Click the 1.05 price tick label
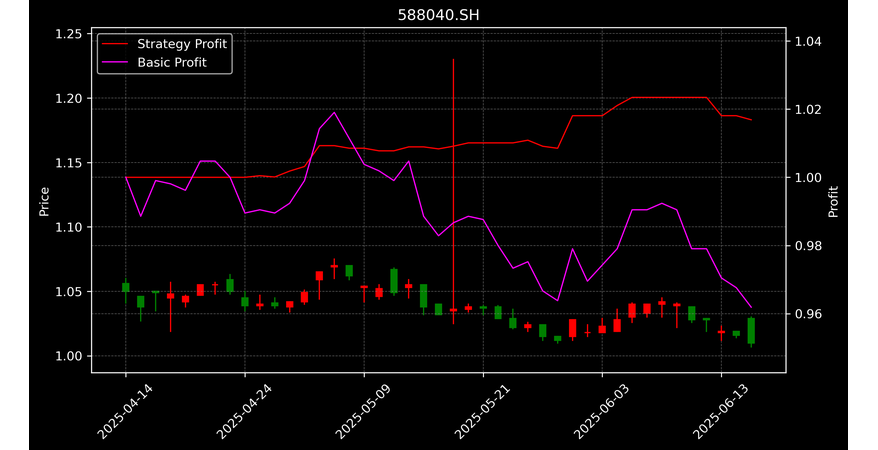 [69, 292]
